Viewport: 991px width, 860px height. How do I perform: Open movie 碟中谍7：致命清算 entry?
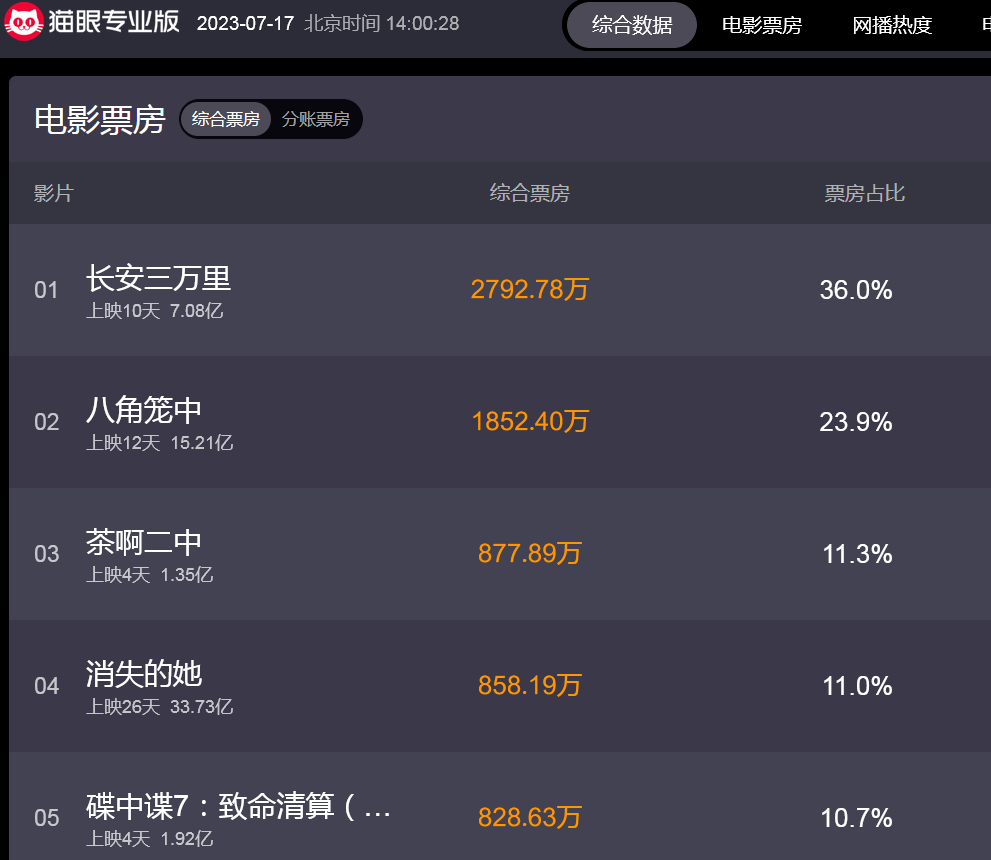tap(238, 806)
